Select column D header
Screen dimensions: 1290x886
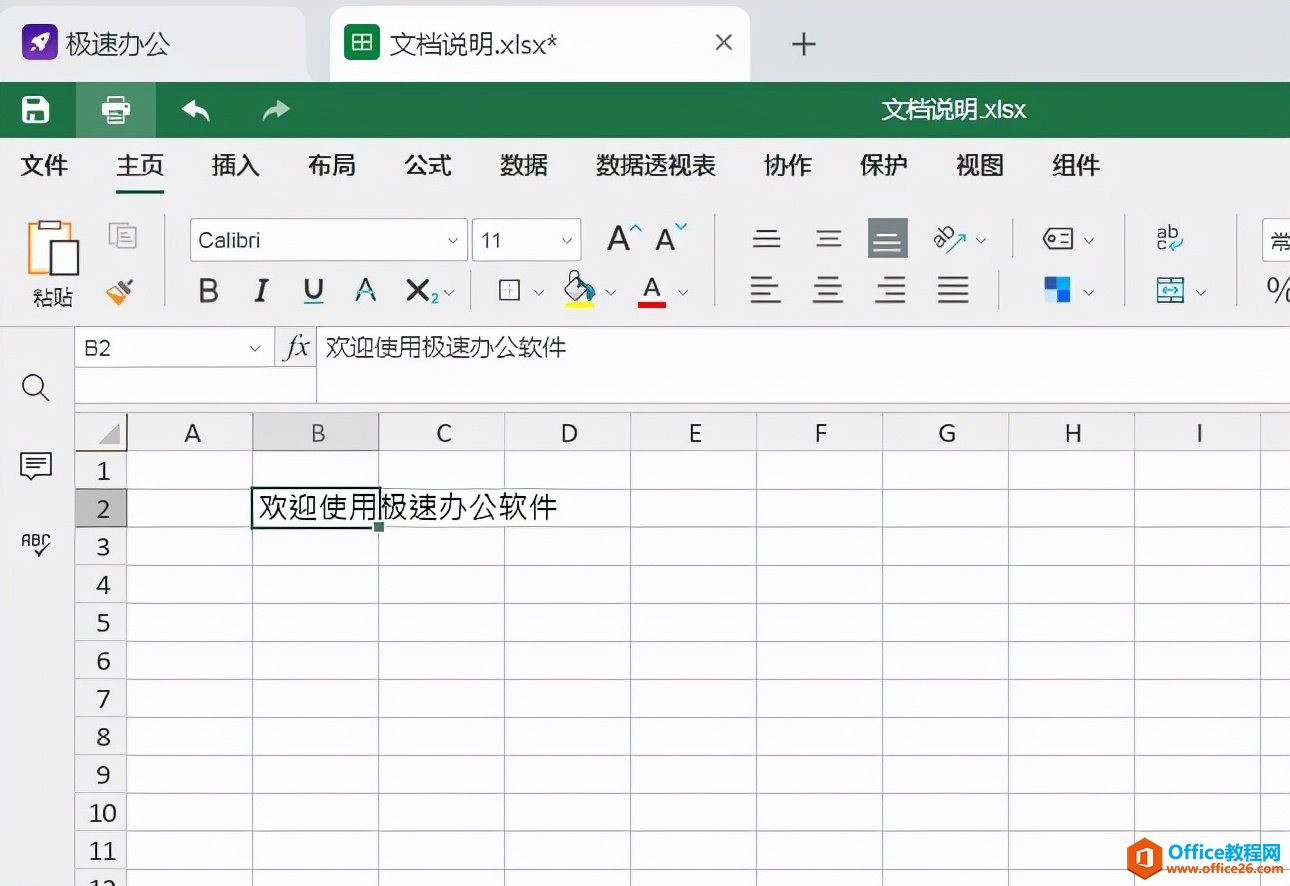click(568, 432)
